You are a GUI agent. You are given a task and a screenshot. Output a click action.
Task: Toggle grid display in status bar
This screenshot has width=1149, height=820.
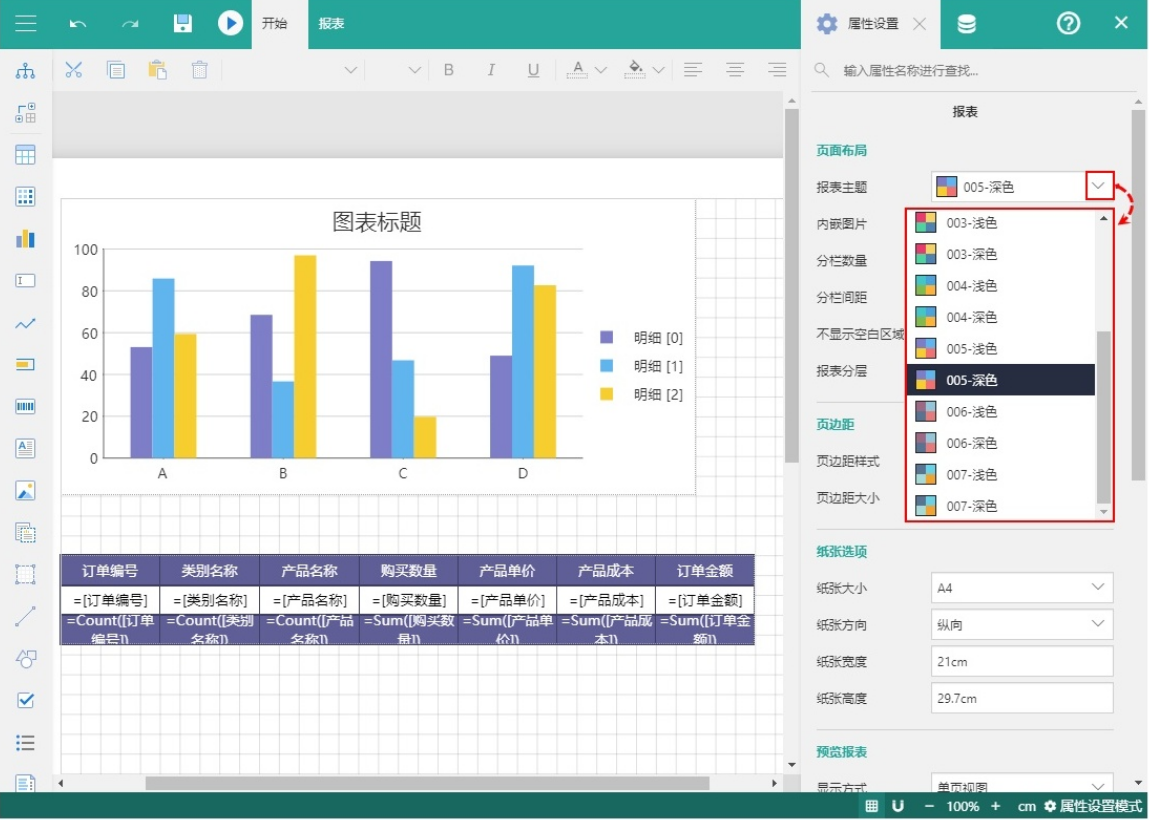871,806
